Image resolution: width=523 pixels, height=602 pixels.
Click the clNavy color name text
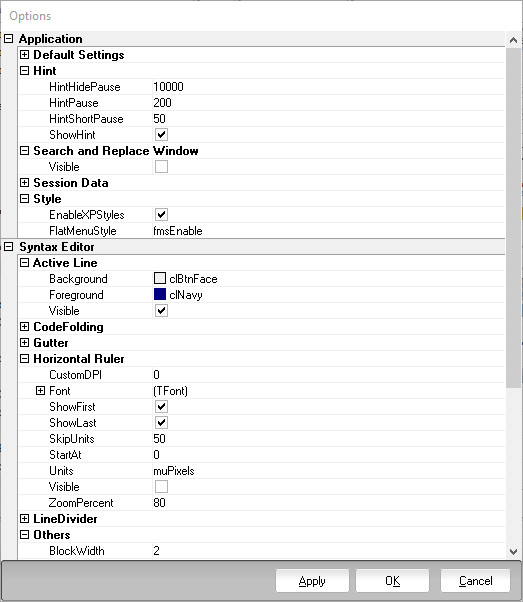pyautogui.click(x=186, y=295)
